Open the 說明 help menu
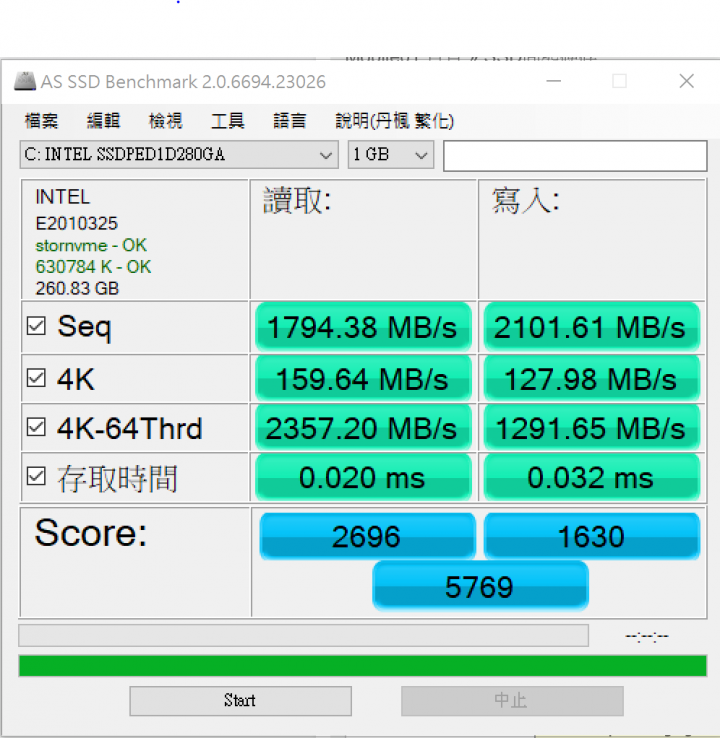This screenshot has width=720, height=738. (x=394, y=121)
